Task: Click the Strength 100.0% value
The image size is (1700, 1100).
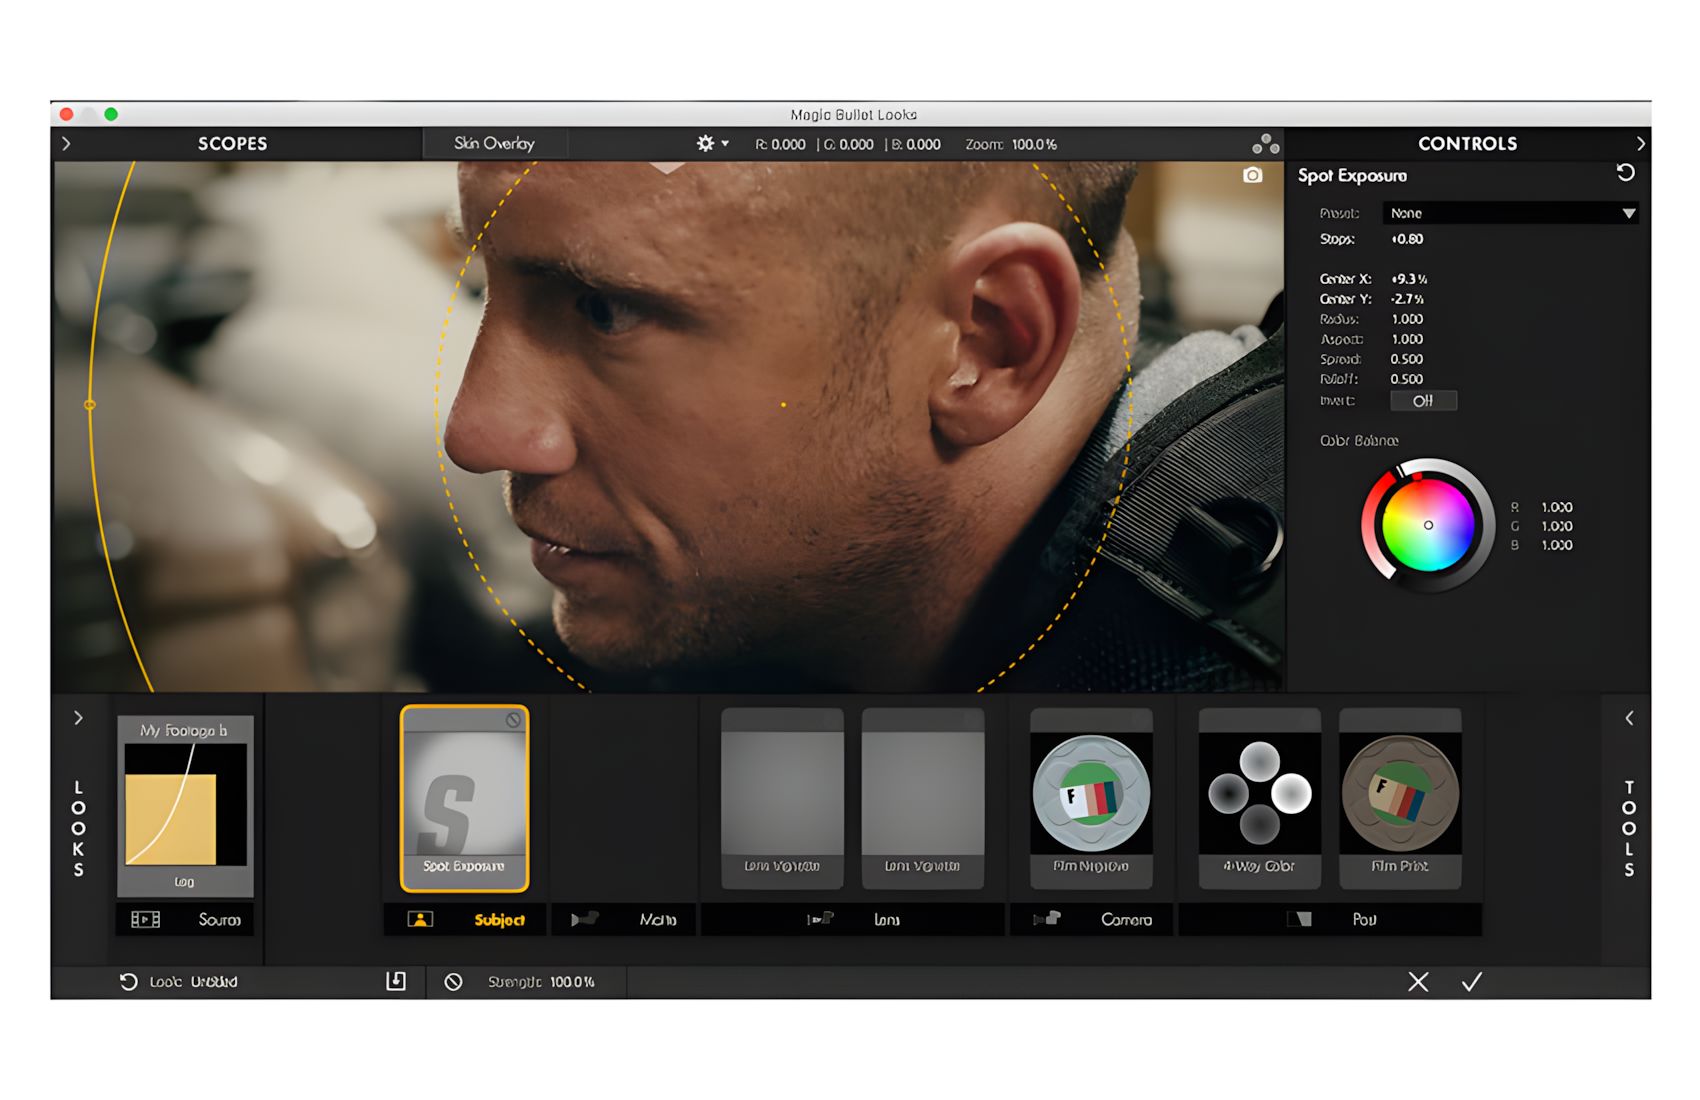Action: point(572,982)
